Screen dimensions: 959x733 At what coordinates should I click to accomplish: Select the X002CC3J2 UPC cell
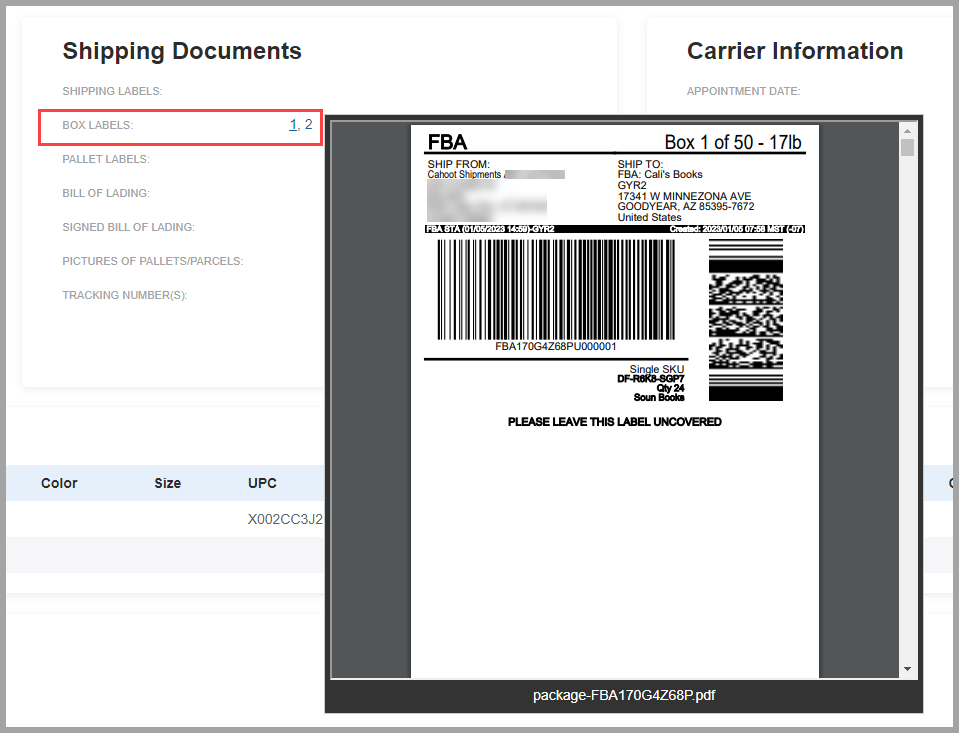tap(285, 519)
